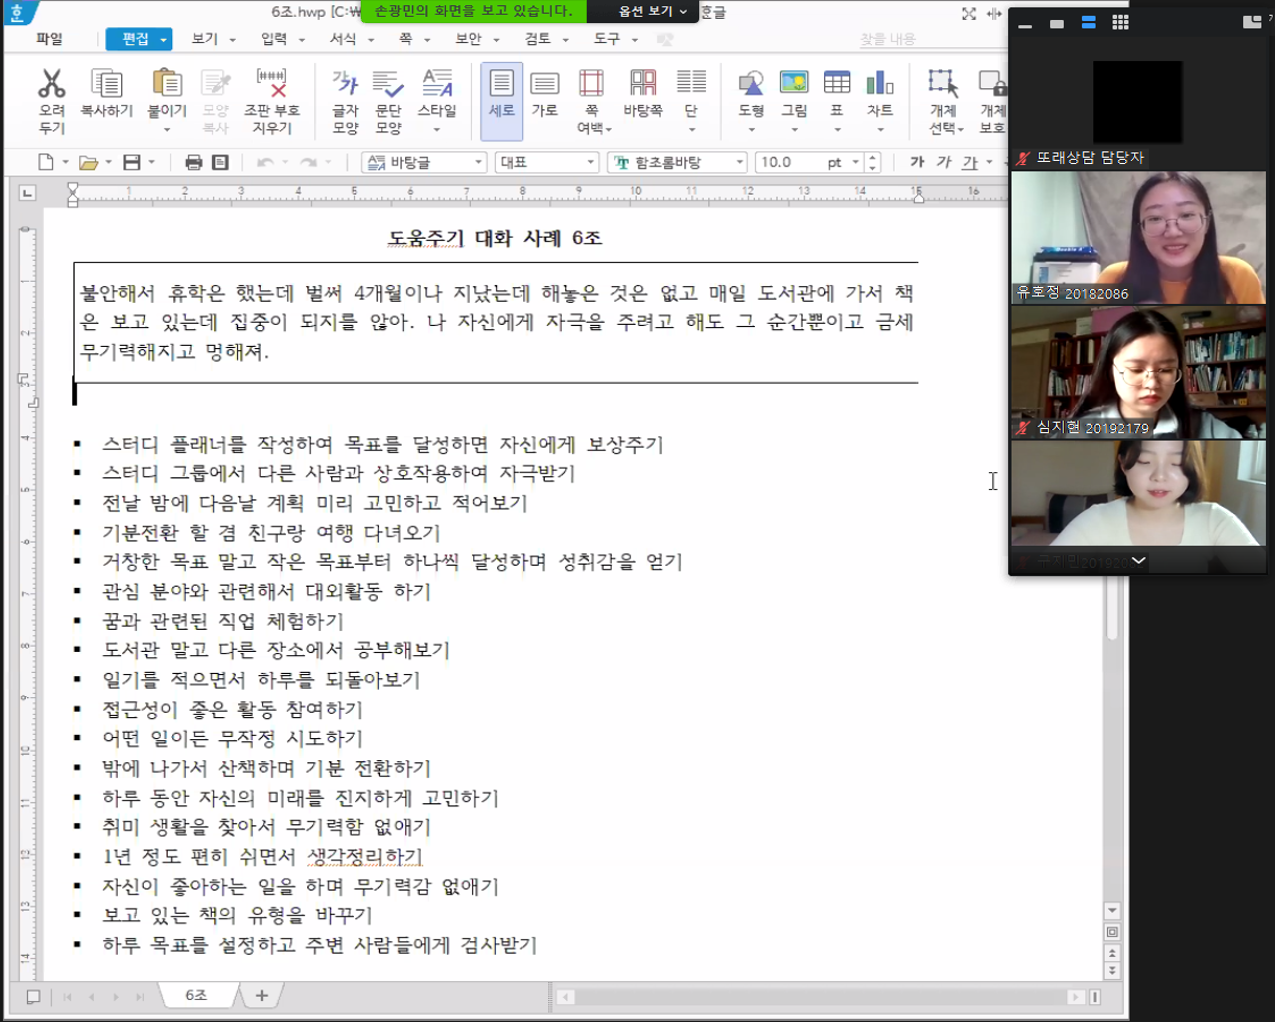Switch Zoom panel to single-speaker view icon
This screenshot has width=1275, height=1022.
click(x=1057, y=23)
